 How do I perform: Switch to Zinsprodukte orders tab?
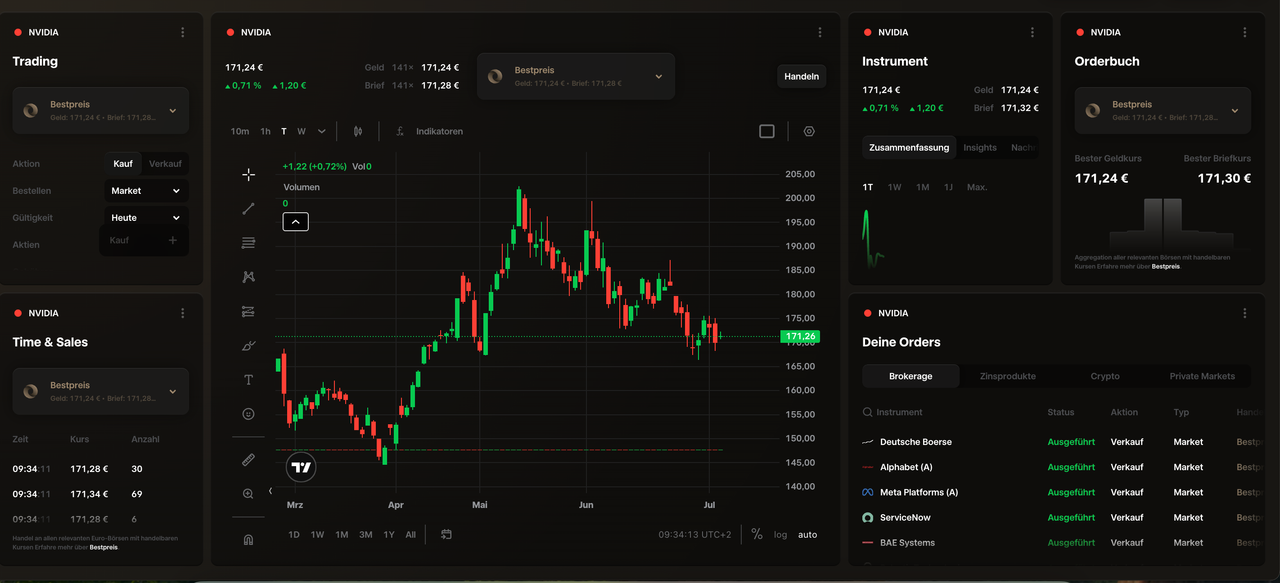1008,376
